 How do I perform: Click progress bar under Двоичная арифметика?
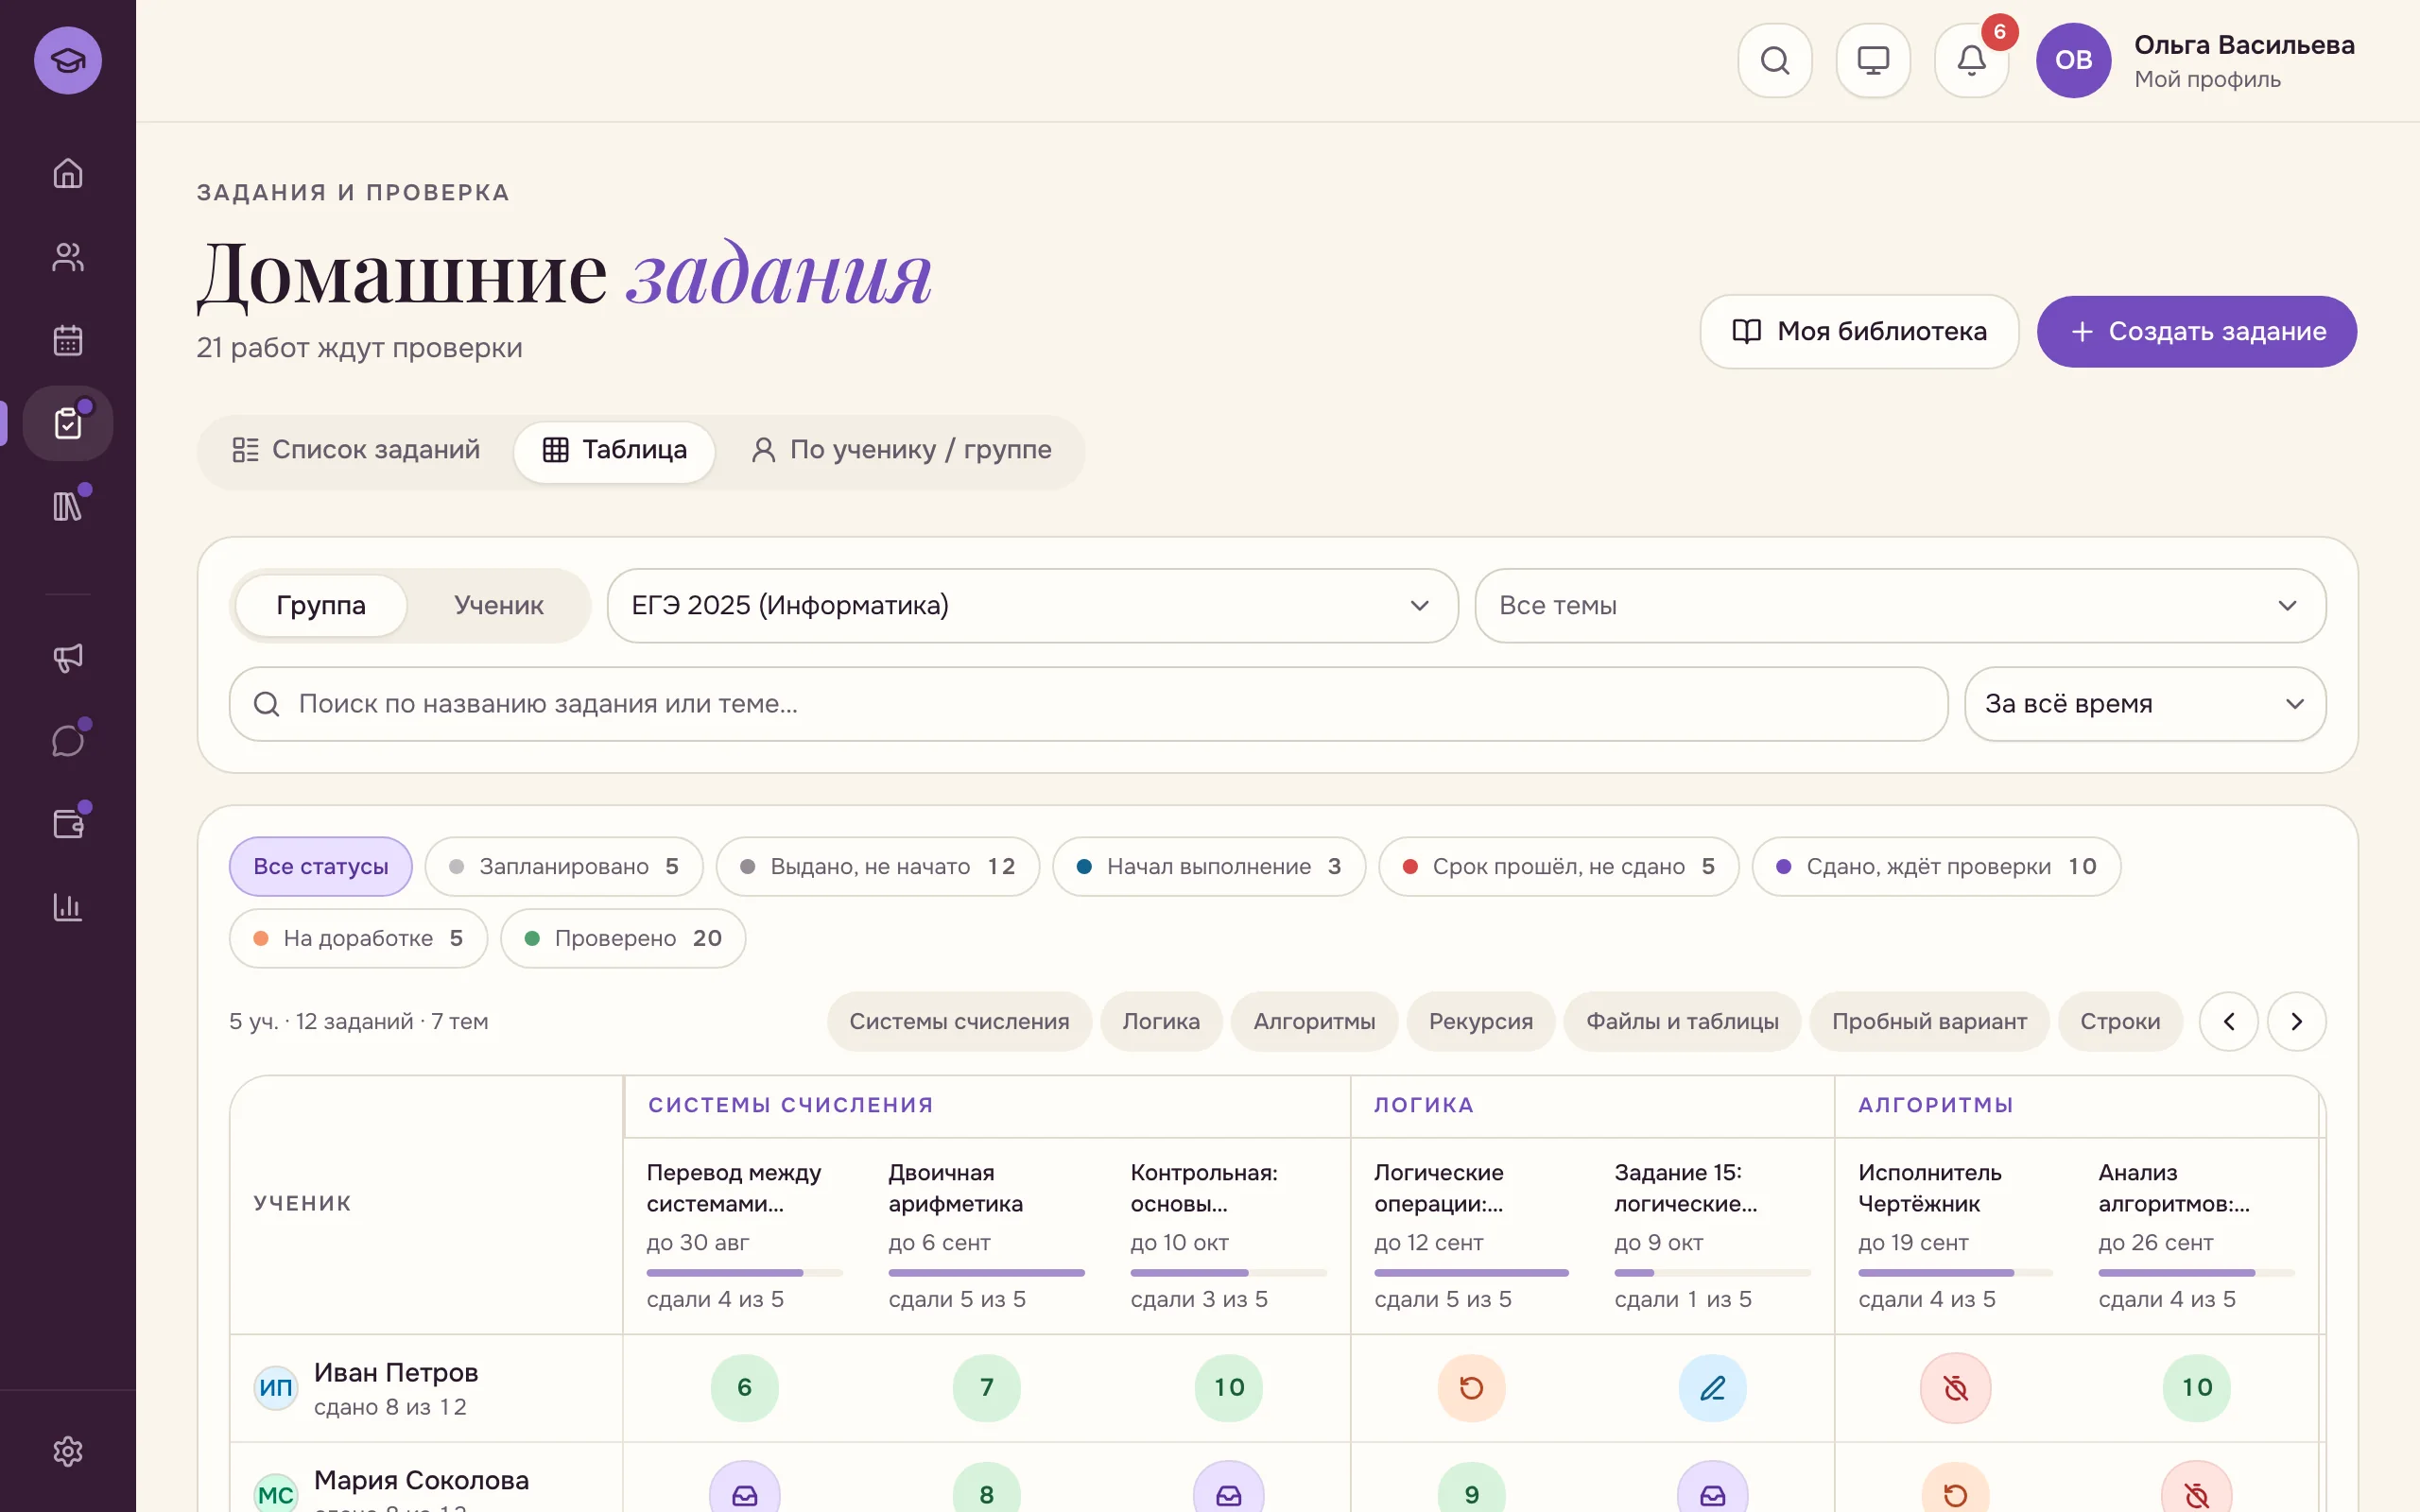coord(986,1272)
